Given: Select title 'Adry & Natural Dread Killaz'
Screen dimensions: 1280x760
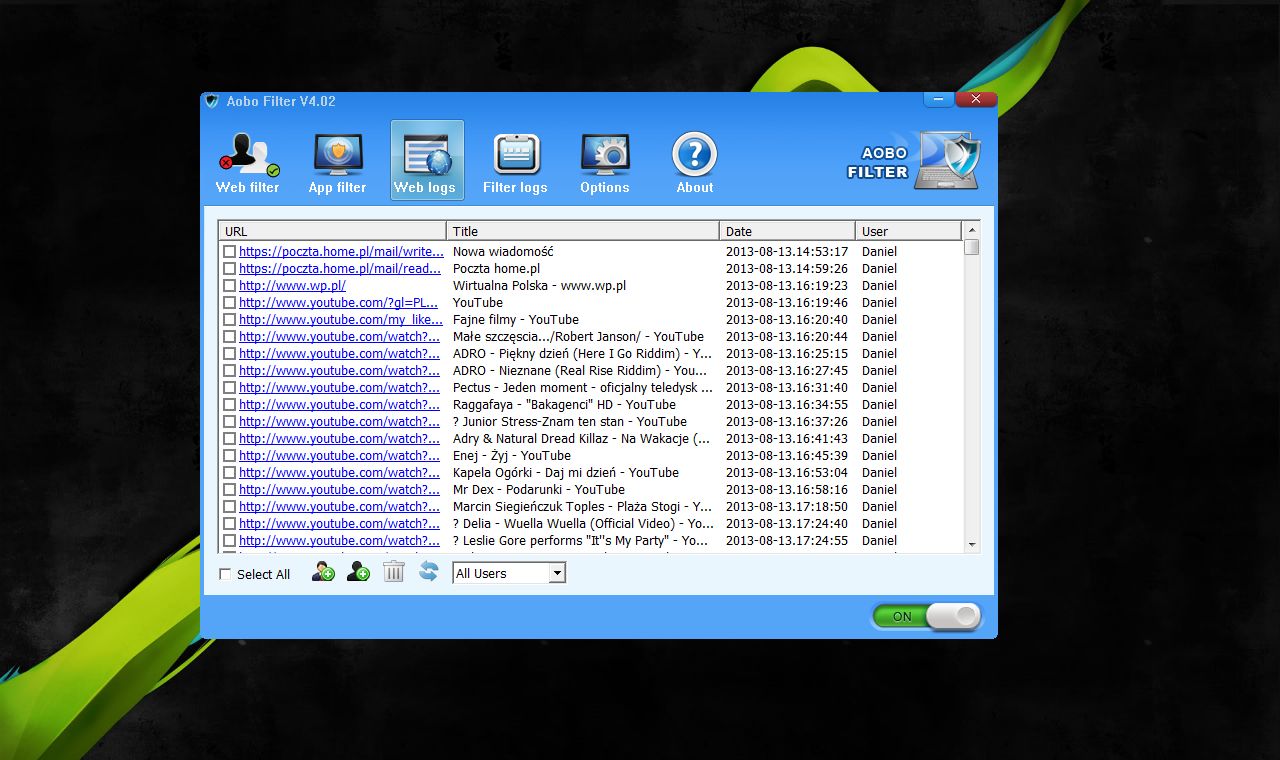Looking at the screenshot, I should [582, 439].
